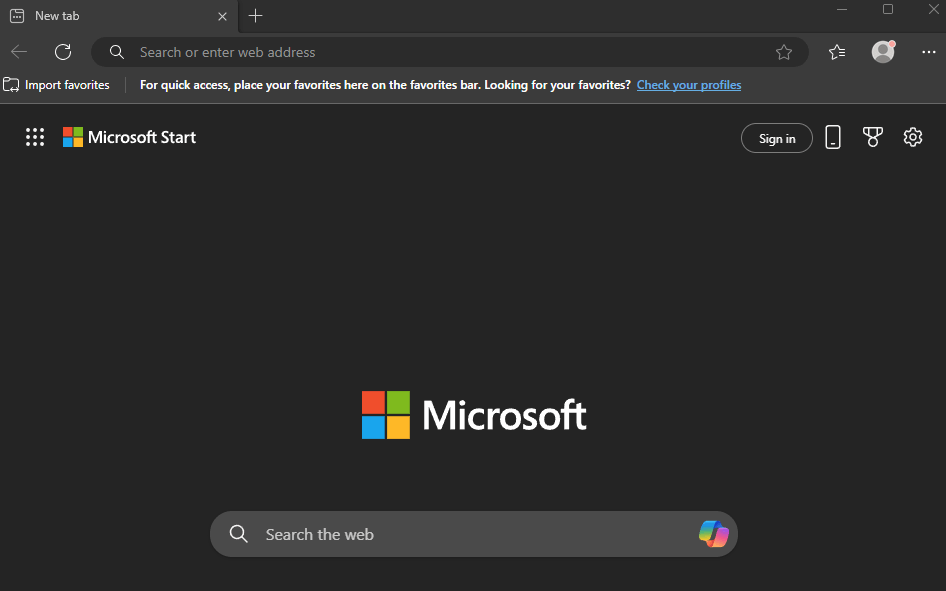Click the Microsoft Start logo
Viewport: 946px width, 591px height.
pos(130,137)
